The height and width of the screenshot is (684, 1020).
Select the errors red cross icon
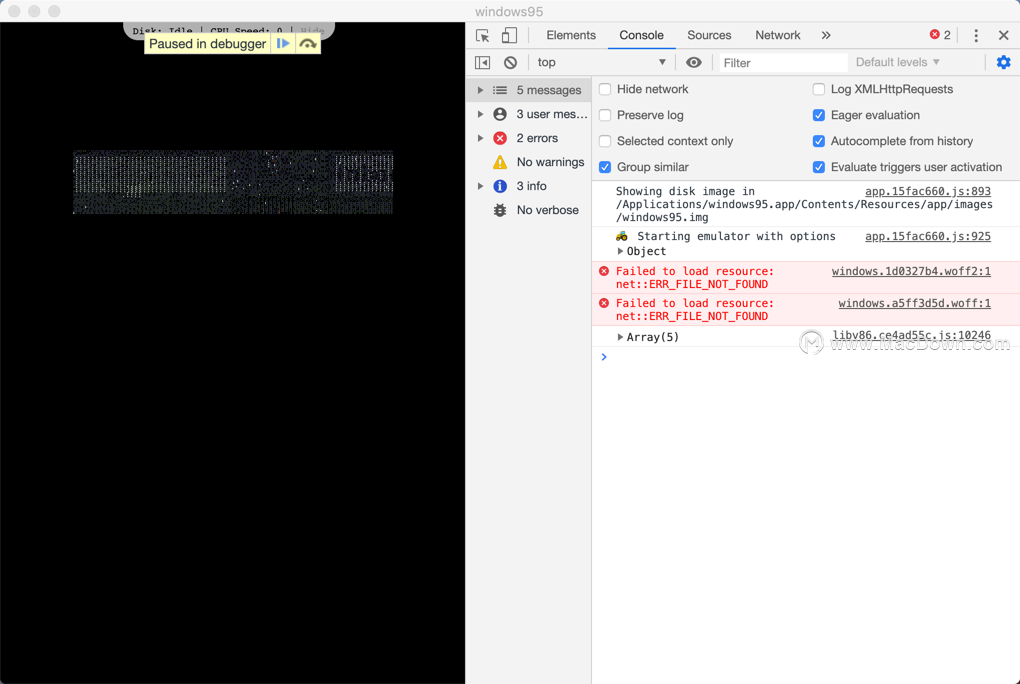click(500, 138)
